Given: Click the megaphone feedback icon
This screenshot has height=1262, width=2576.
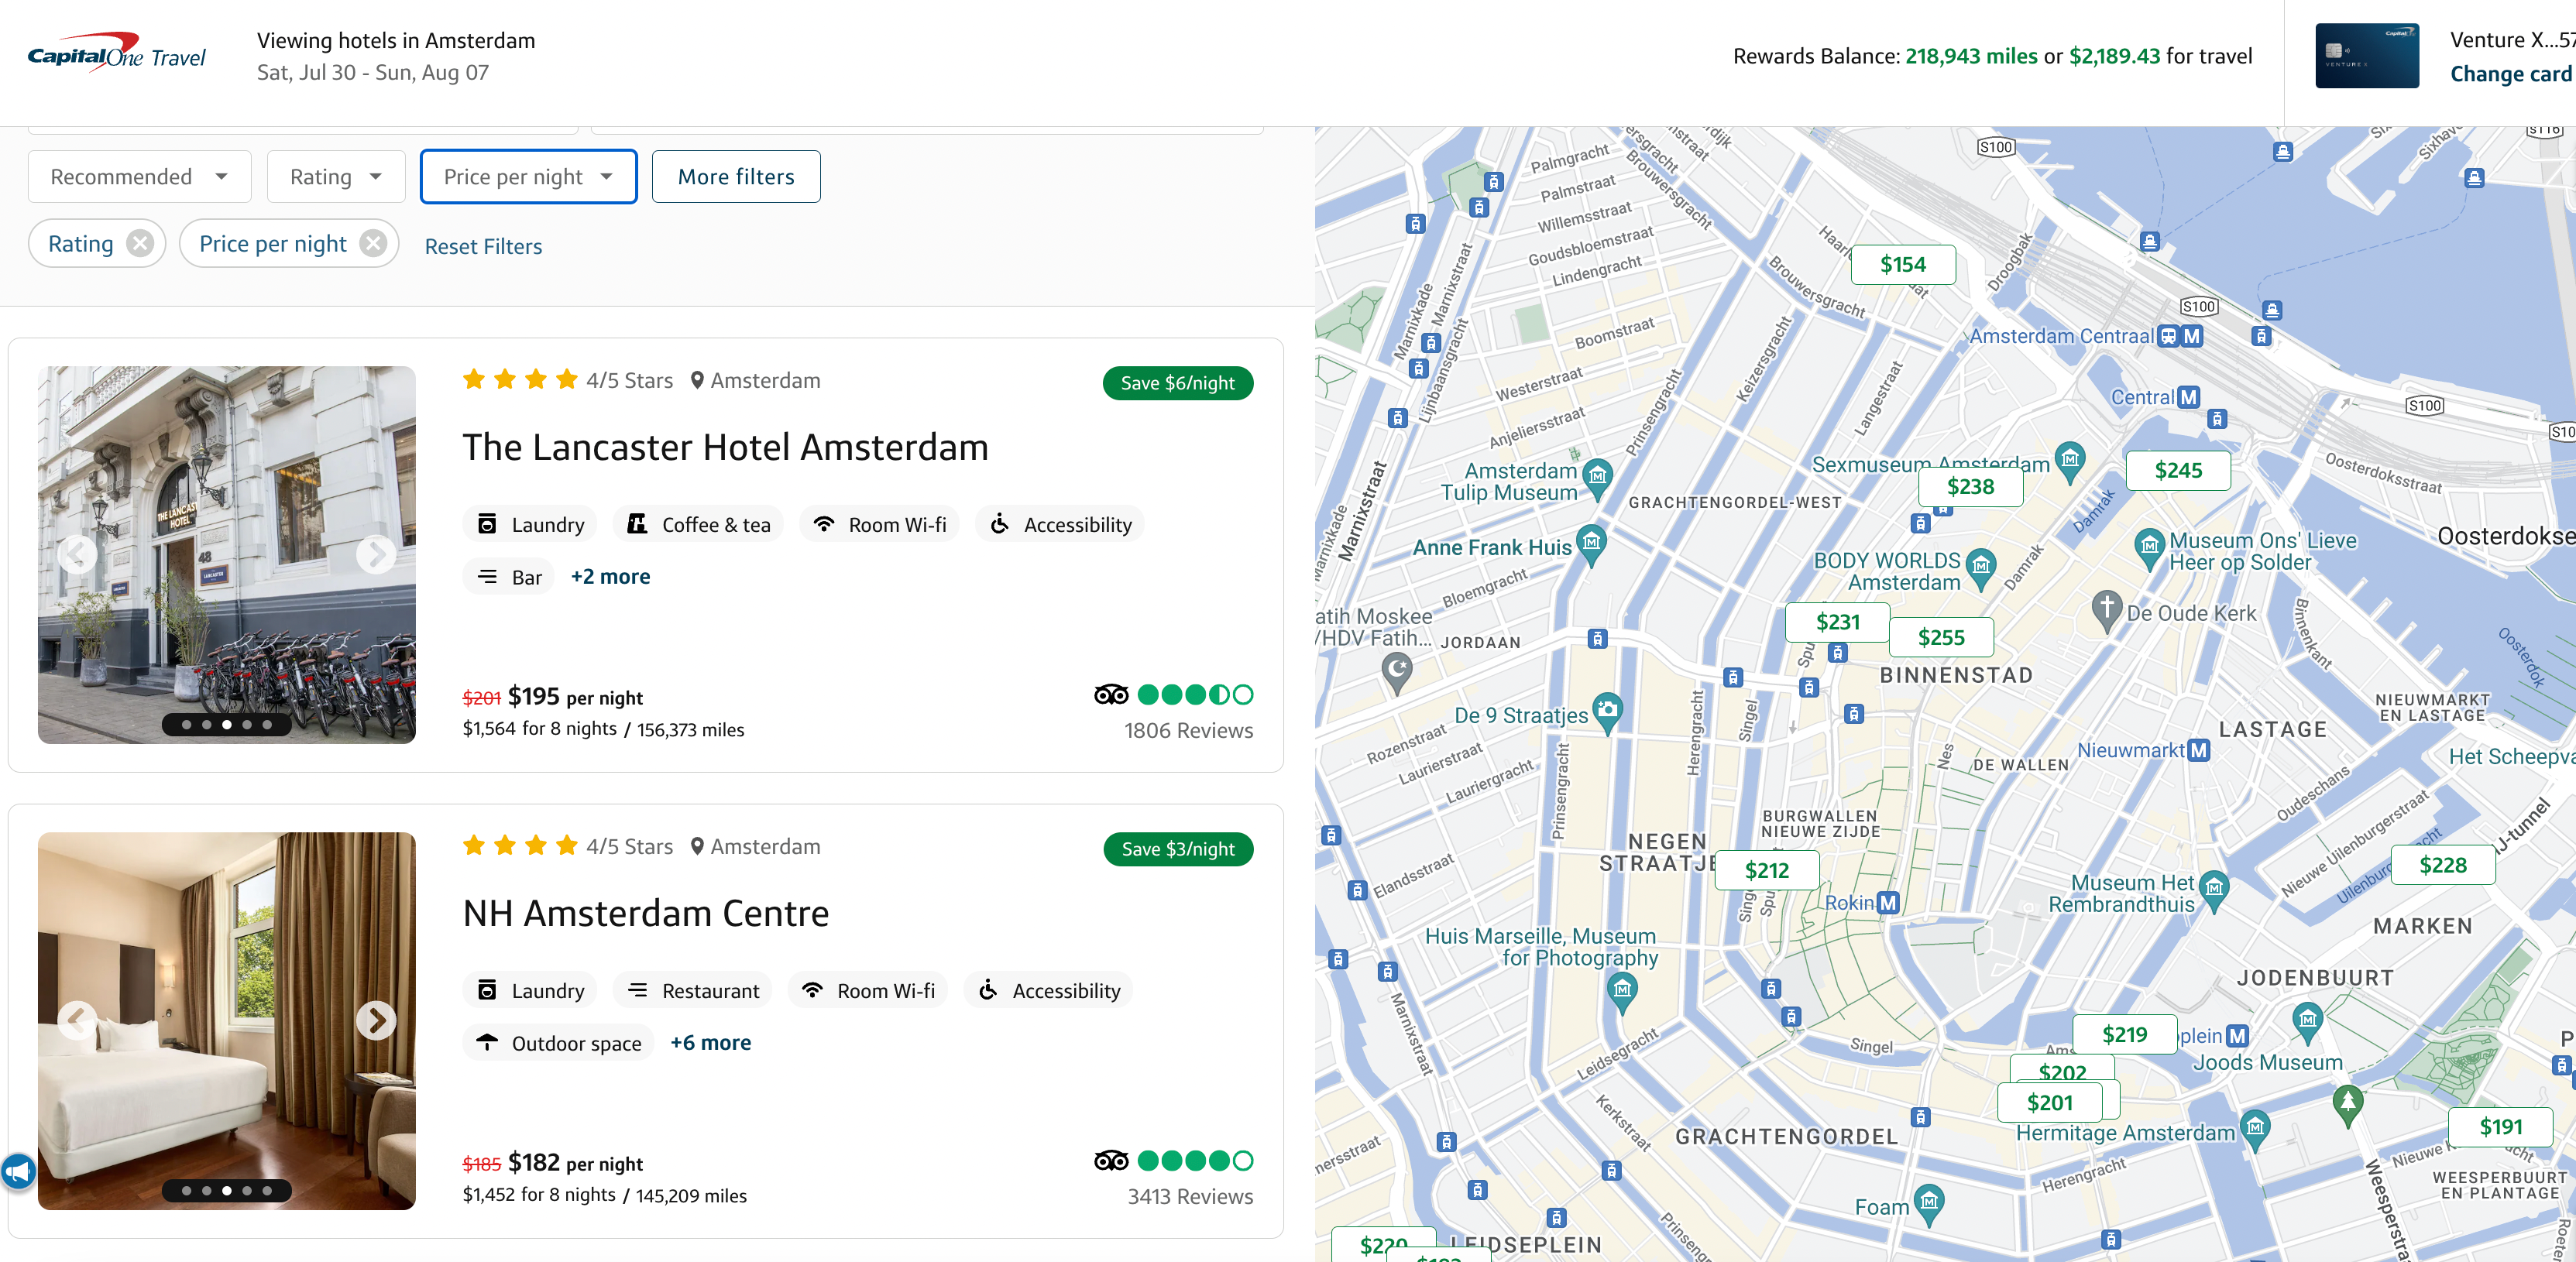Looking at the screenshot, I should click(19, 1171).
